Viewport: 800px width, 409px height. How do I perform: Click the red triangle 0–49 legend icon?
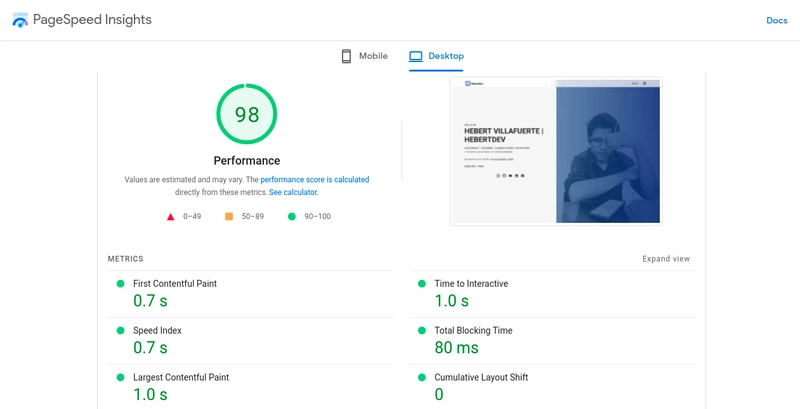click(x=170, y=216)
